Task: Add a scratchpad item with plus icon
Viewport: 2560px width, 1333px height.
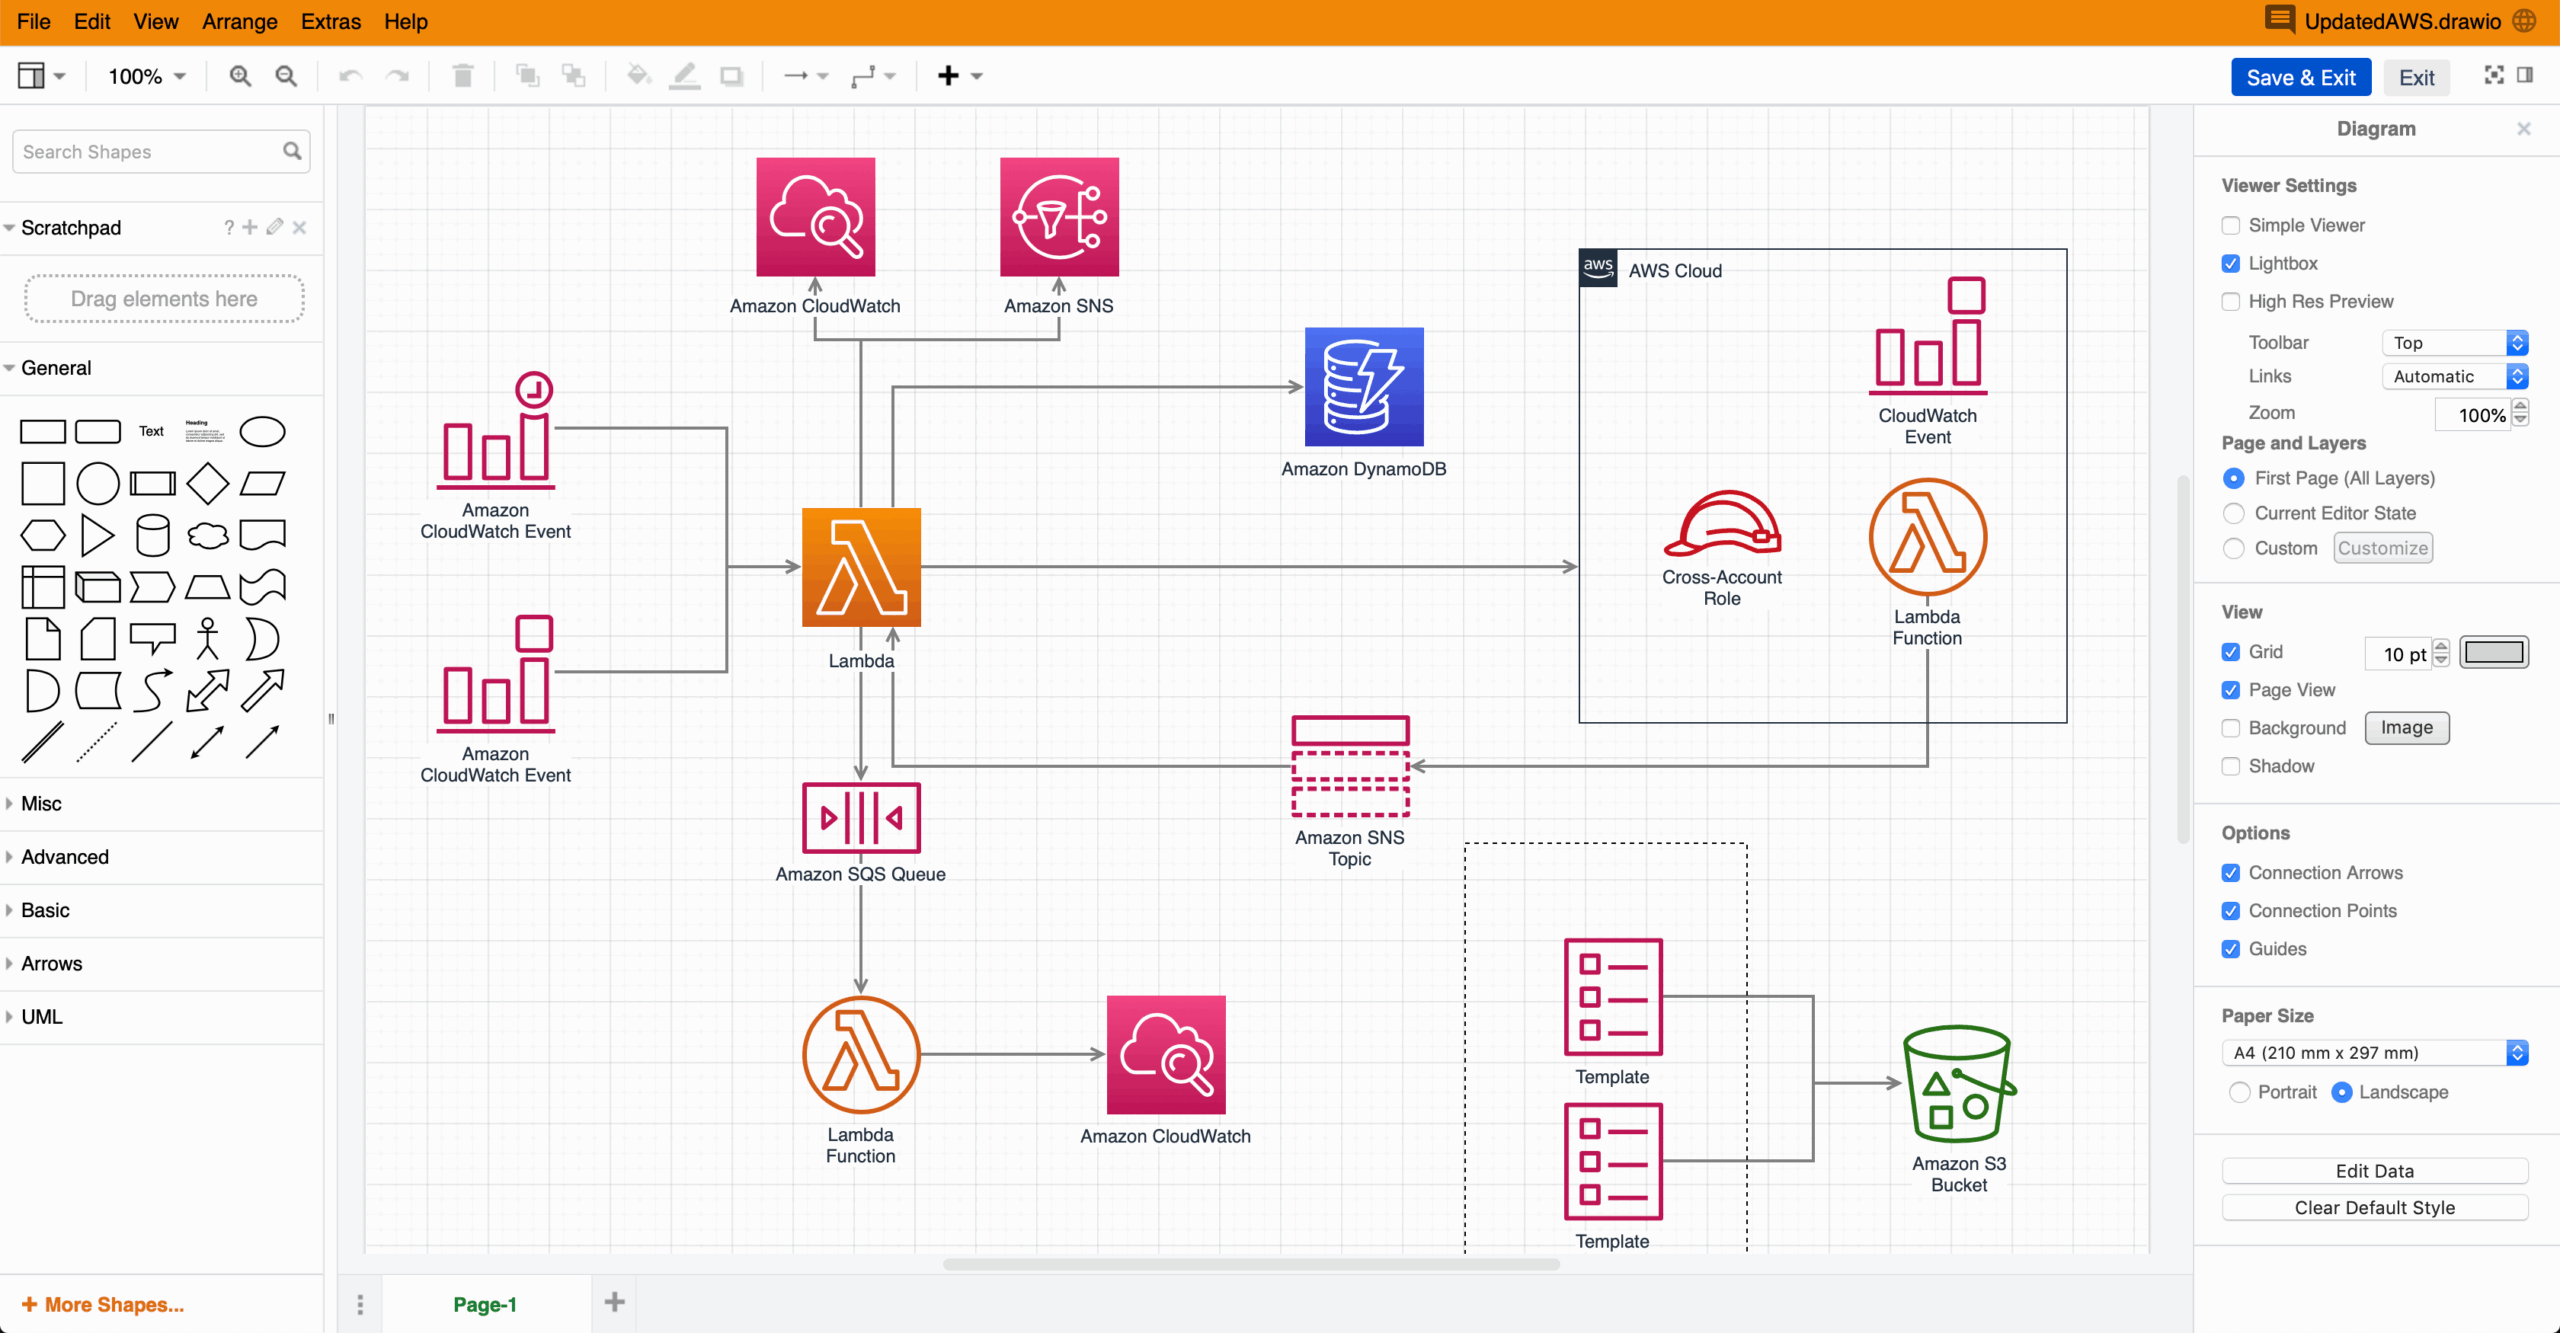Action: coord(250,227)
